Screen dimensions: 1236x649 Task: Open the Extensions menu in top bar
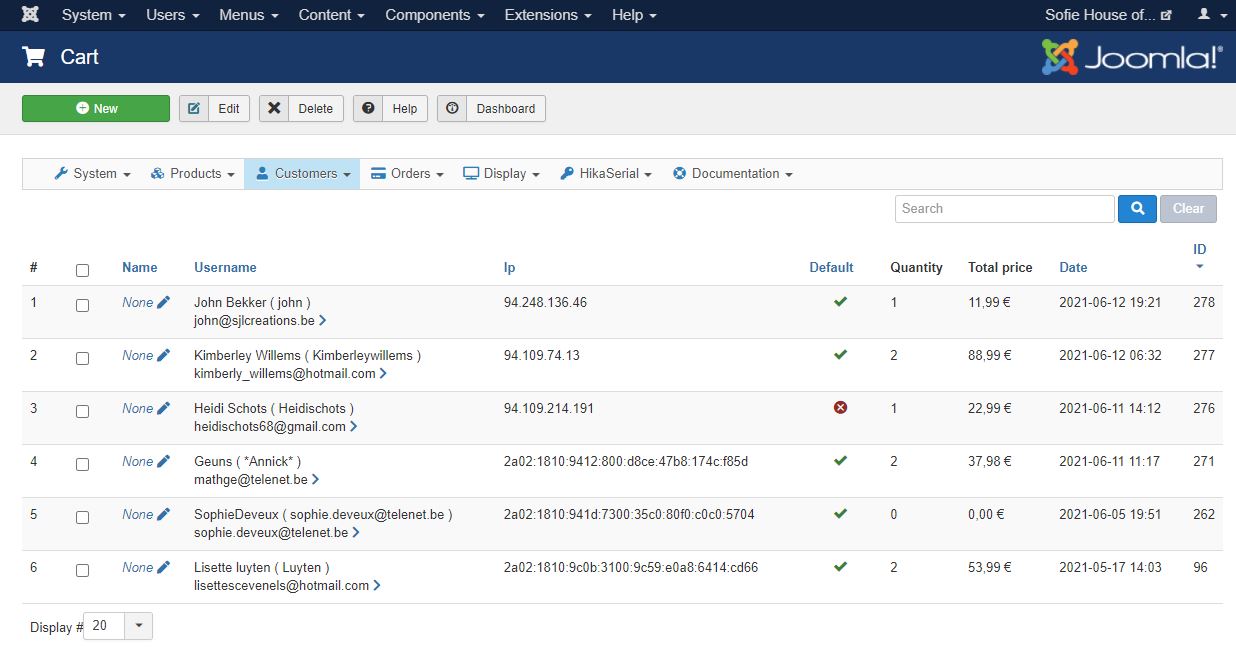pyautogui.click(x=547, y=15)
